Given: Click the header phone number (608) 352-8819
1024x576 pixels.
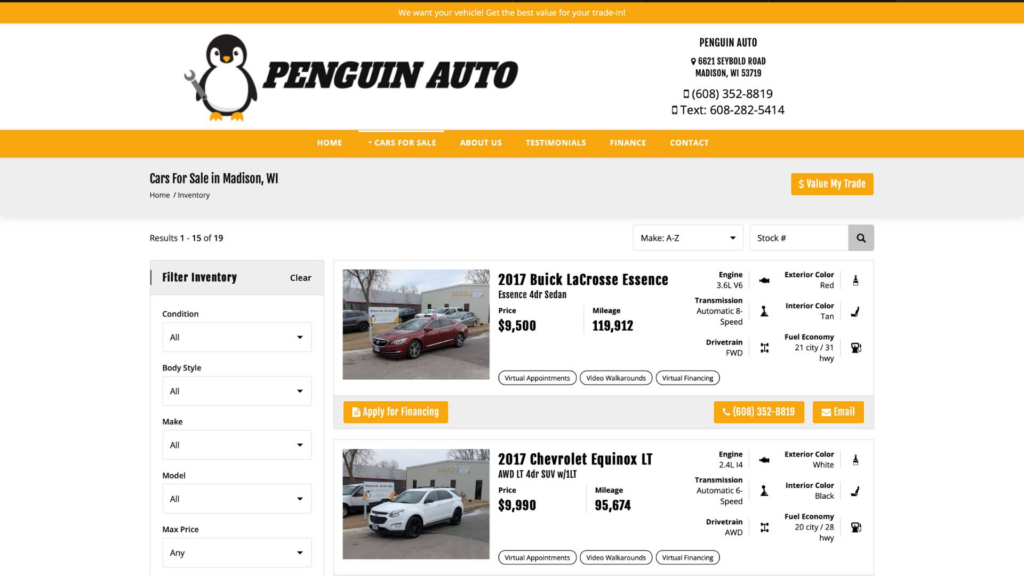Looking at the screenshot, I should click(x=732, y=94).
